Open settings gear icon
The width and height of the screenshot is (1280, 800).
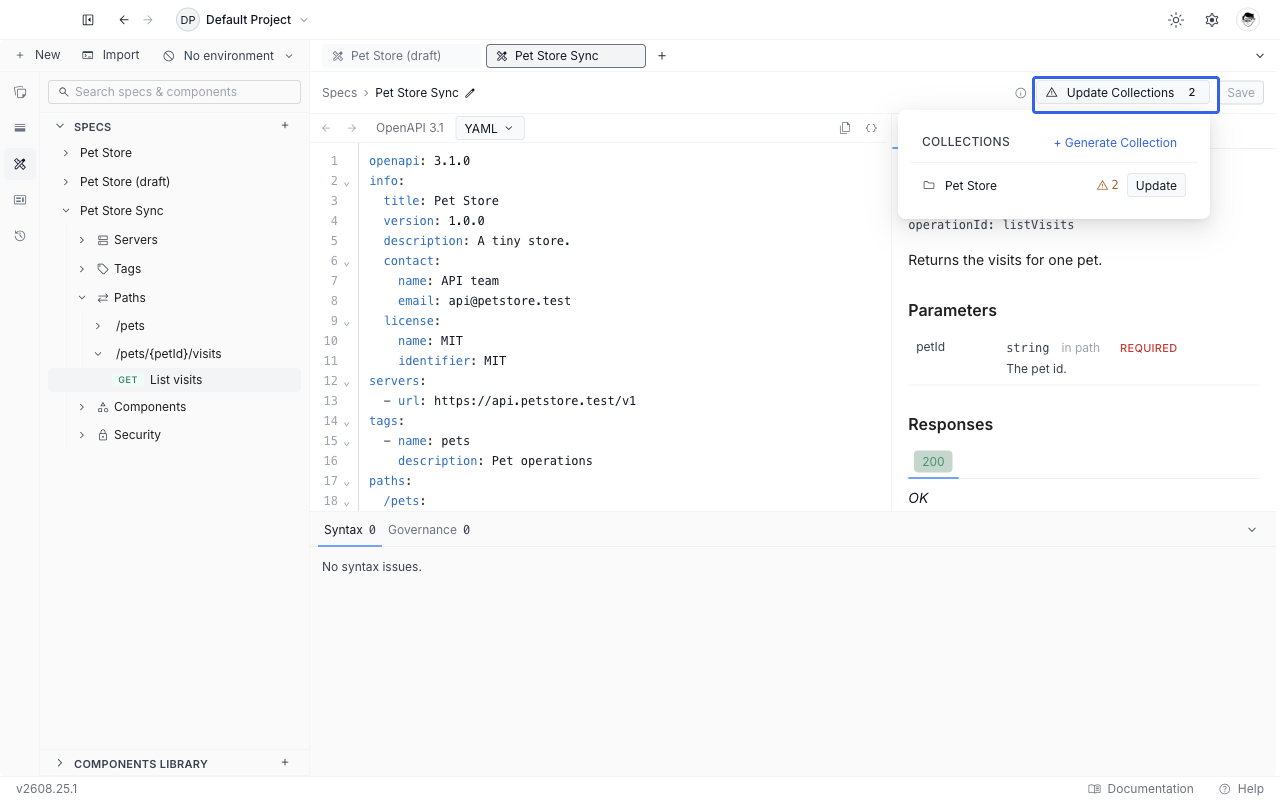pyautogui.click(x=1212, y=20)
